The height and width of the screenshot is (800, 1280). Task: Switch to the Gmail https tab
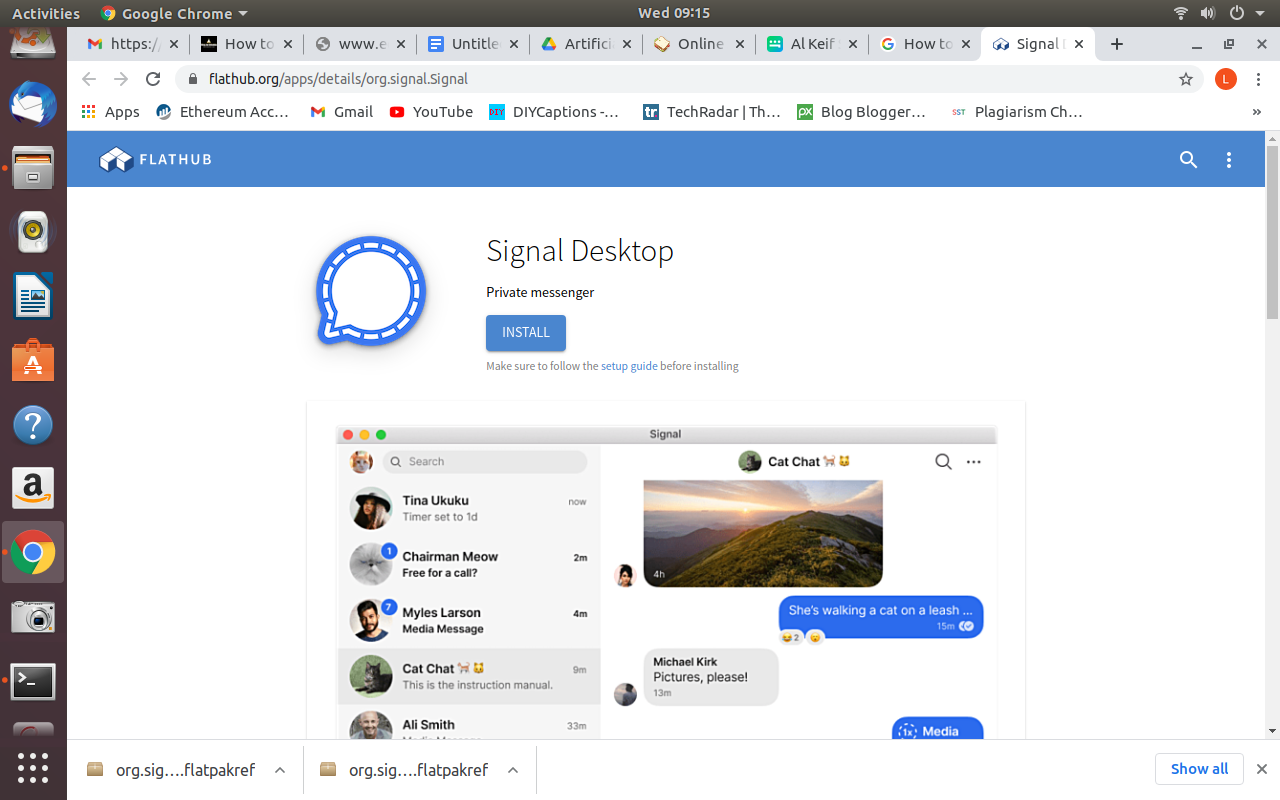(133, 44)
